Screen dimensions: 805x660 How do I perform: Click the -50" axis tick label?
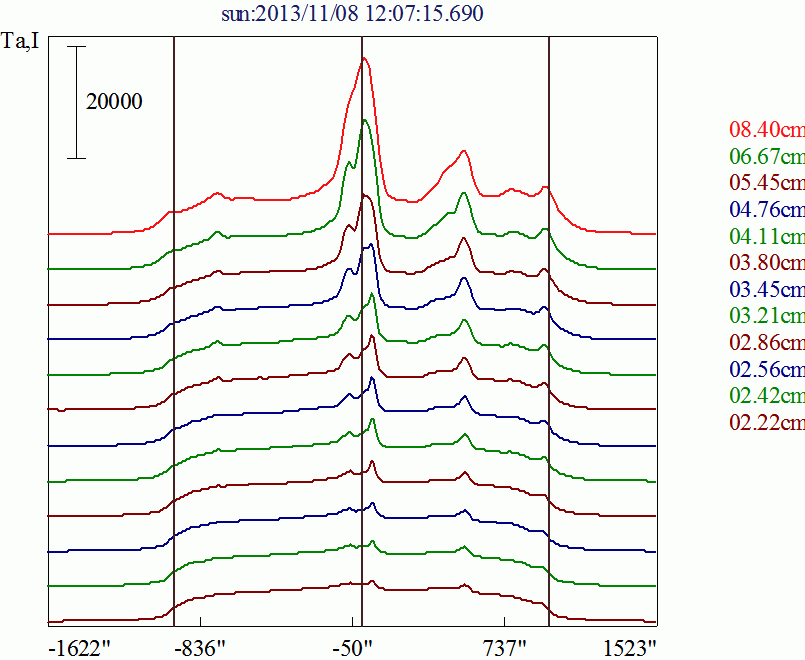tap(352, 649)
